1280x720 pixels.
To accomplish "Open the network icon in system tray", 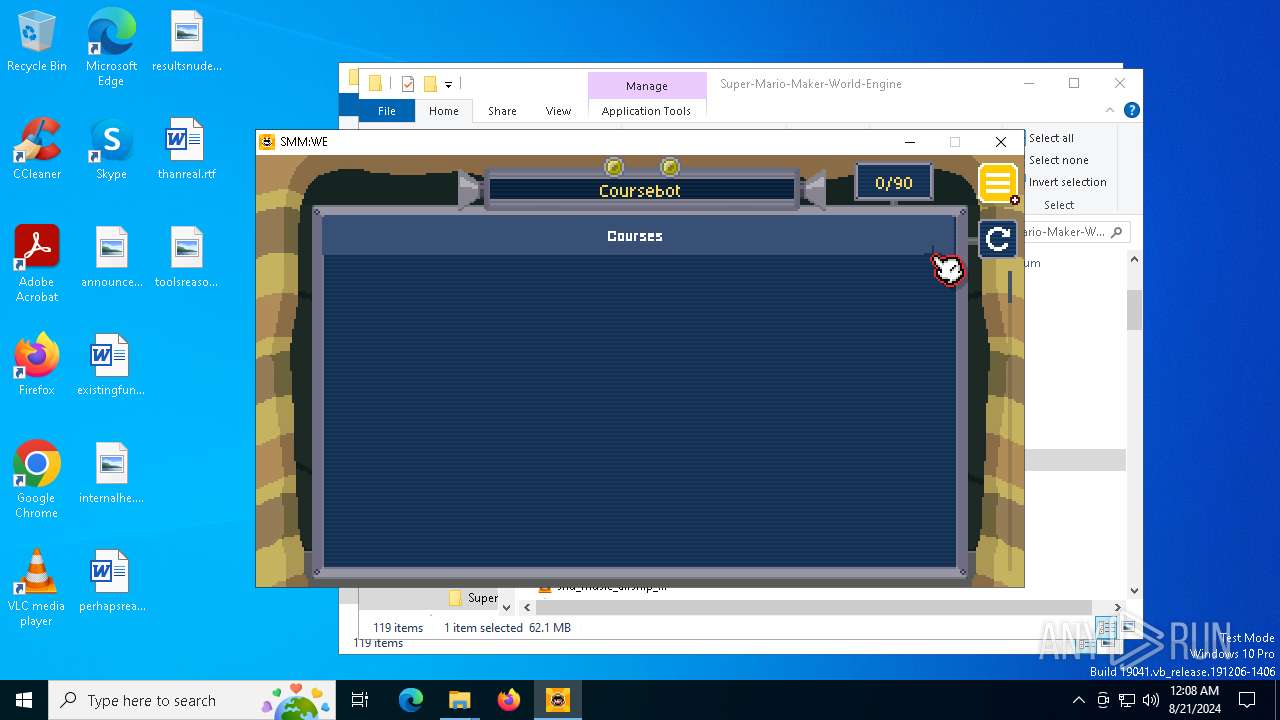I will (1127, 700).
